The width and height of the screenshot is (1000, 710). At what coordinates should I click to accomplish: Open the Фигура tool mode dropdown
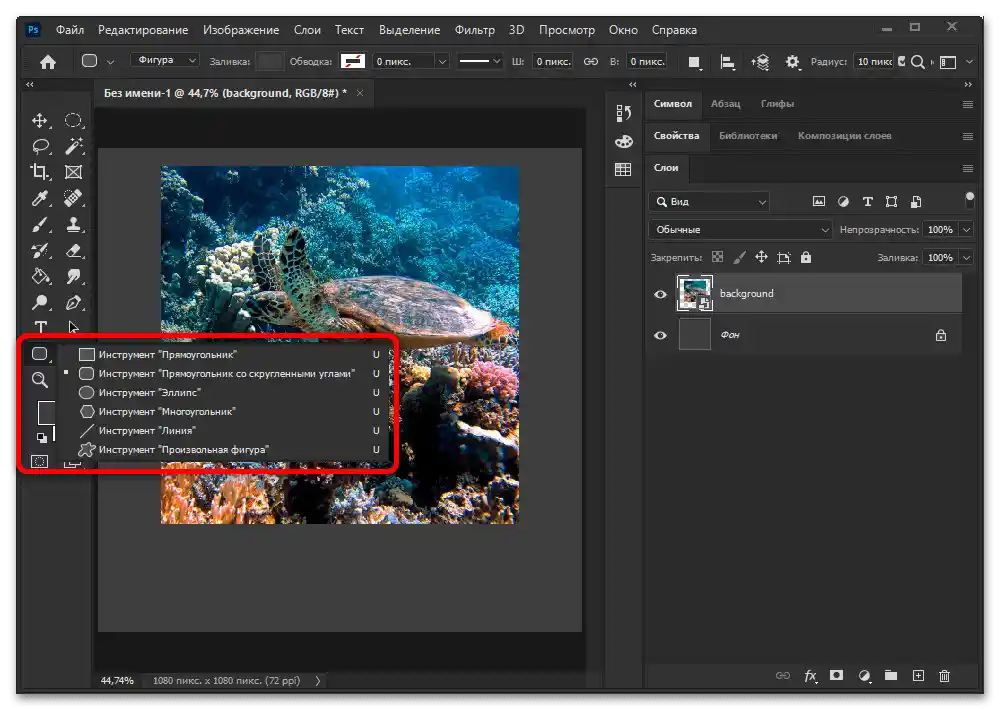pos(164,61)
